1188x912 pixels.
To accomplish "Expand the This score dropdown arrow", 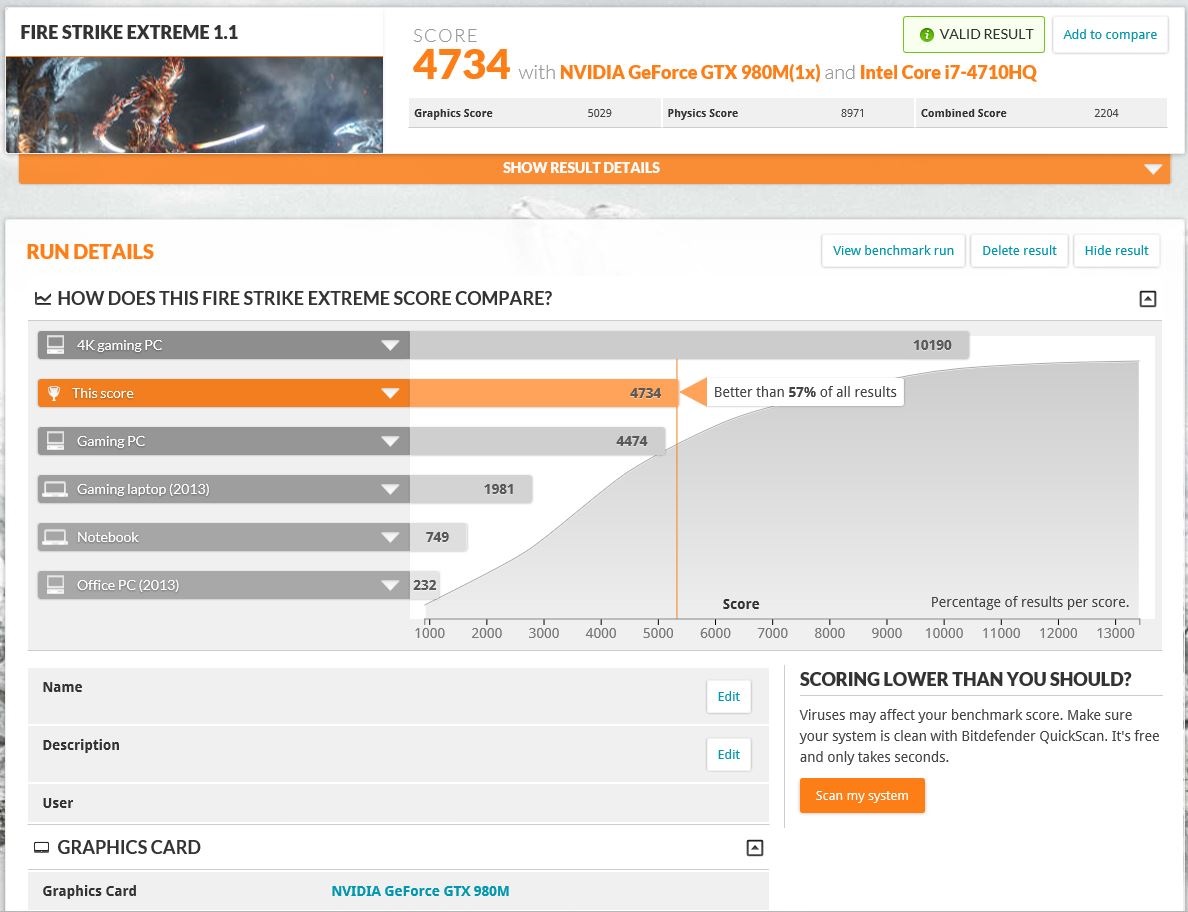I will click(x=390, y=393).
